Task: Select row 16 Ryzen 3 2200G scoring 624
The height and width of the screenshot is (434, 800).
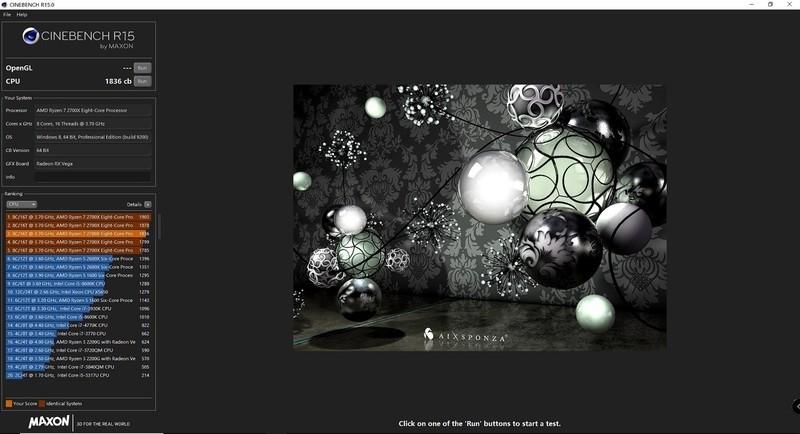Action: 78,342
